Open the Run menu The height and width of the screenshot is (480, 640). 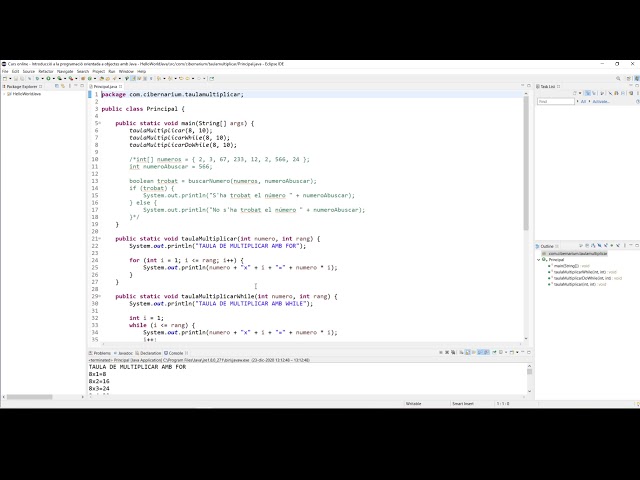pos(111,71)
